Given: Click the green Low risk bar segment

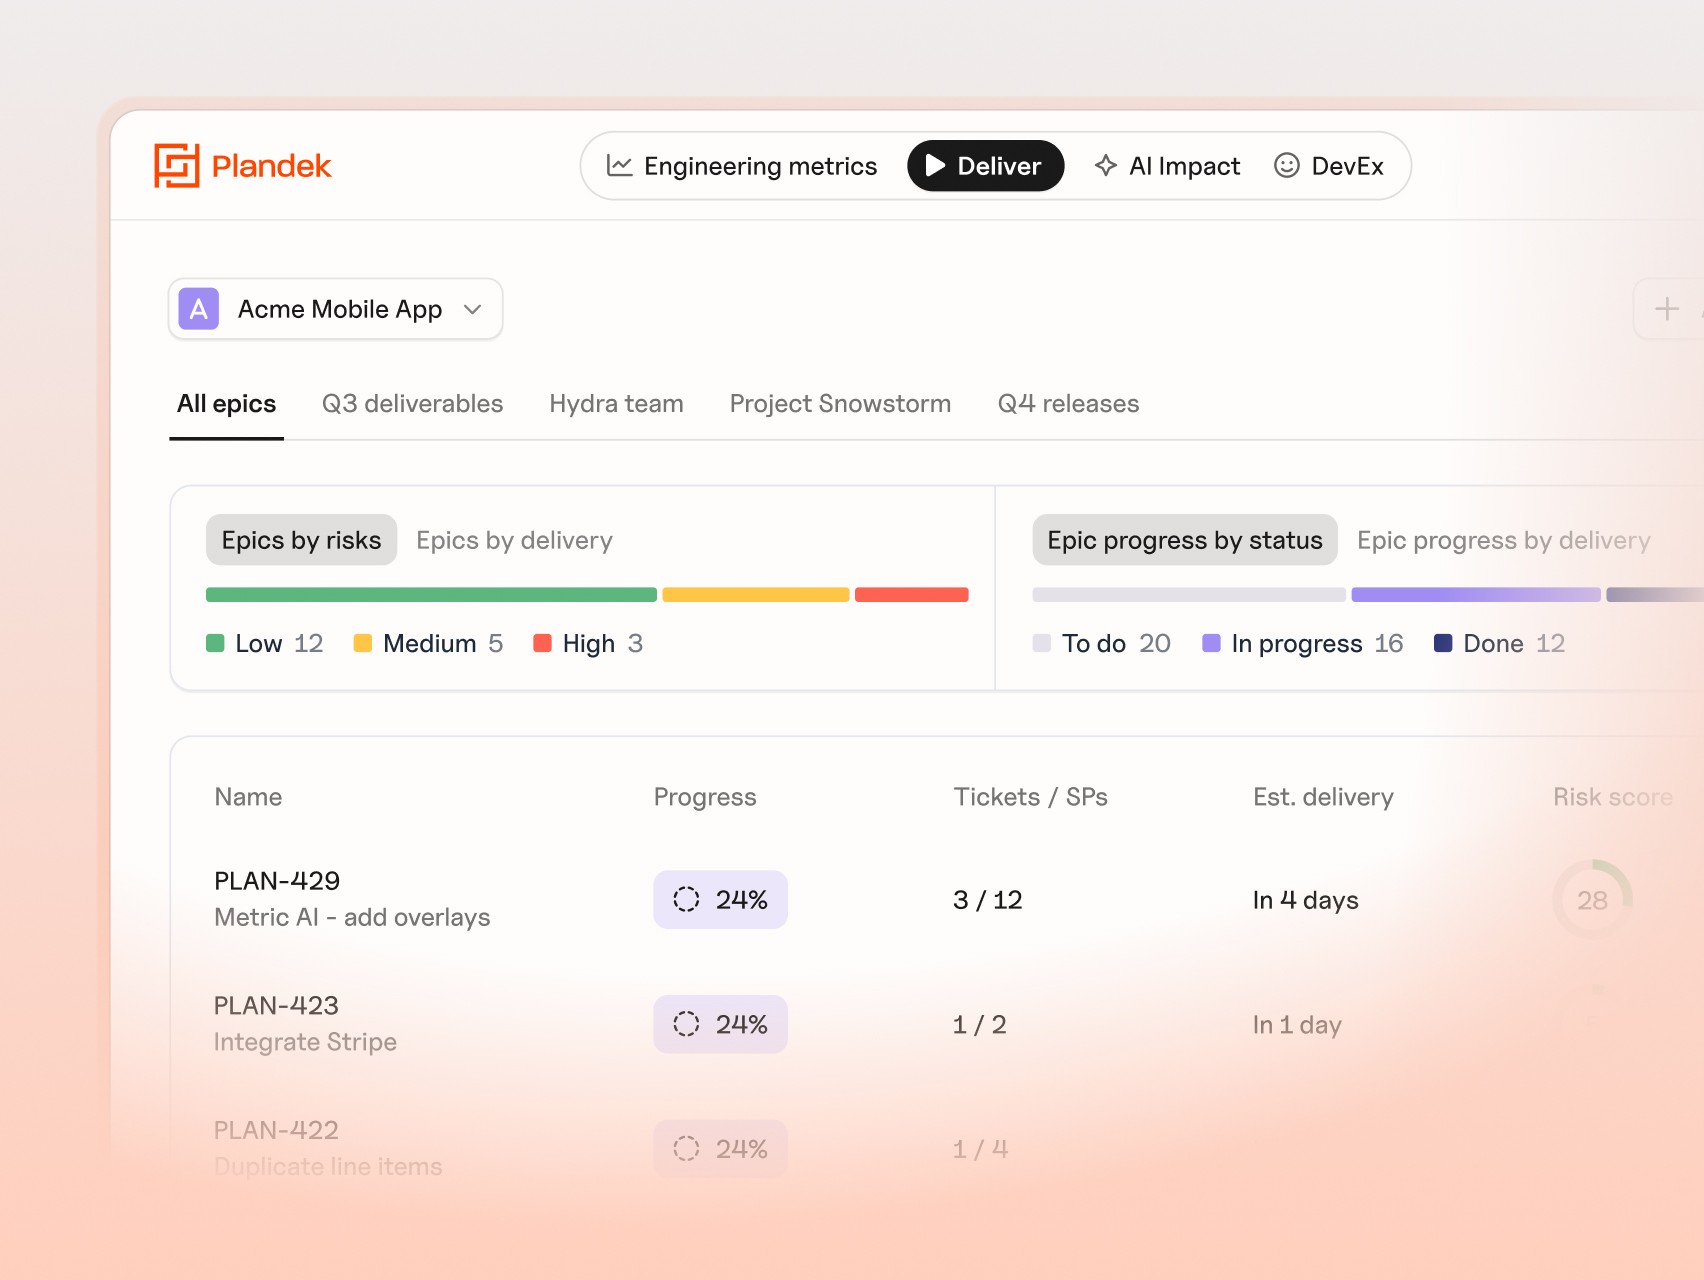Looking at the screenshot, I should (431, 594).
